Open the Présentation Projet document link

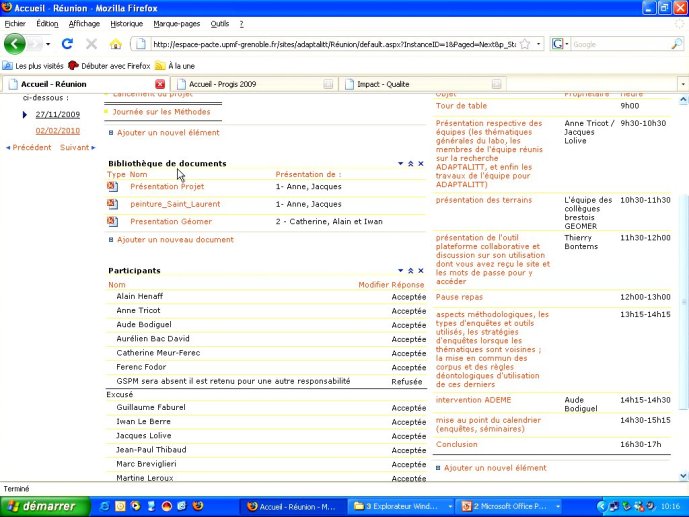[167, 187]
